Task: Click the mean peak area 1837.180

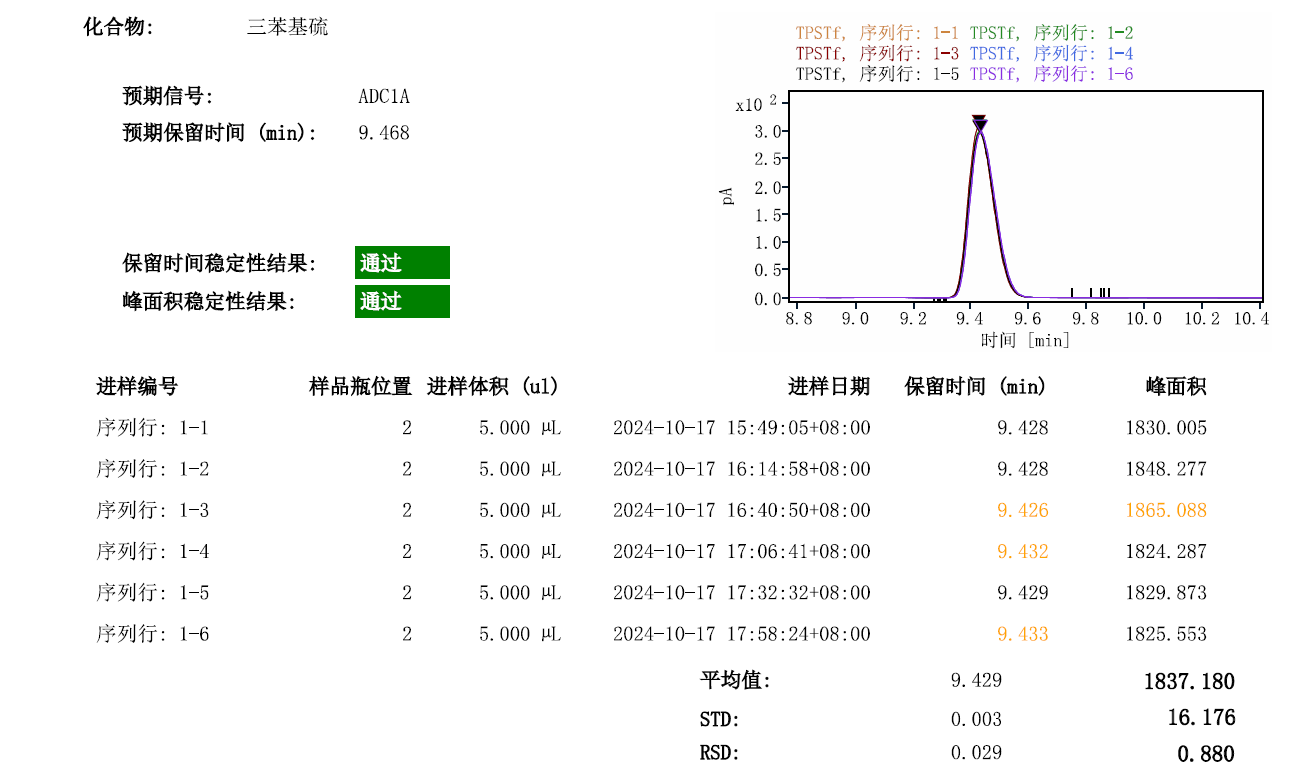Action: [1189, 682]
